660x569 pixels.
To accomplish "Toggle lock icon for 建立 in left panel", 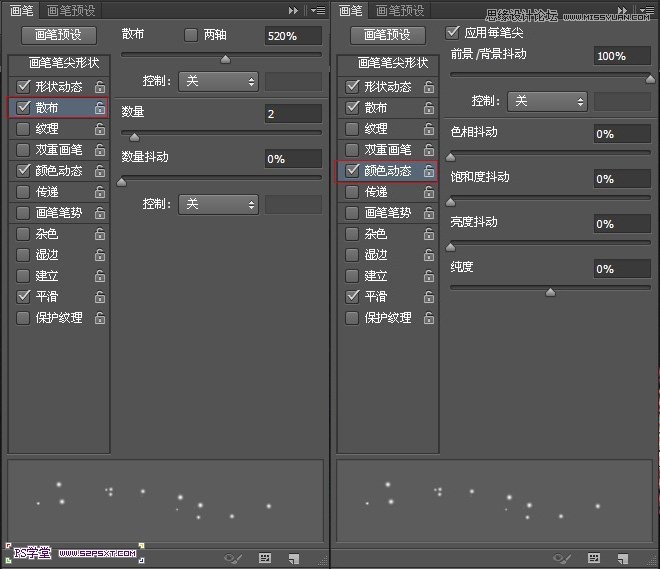I will (x=100, y=276).
